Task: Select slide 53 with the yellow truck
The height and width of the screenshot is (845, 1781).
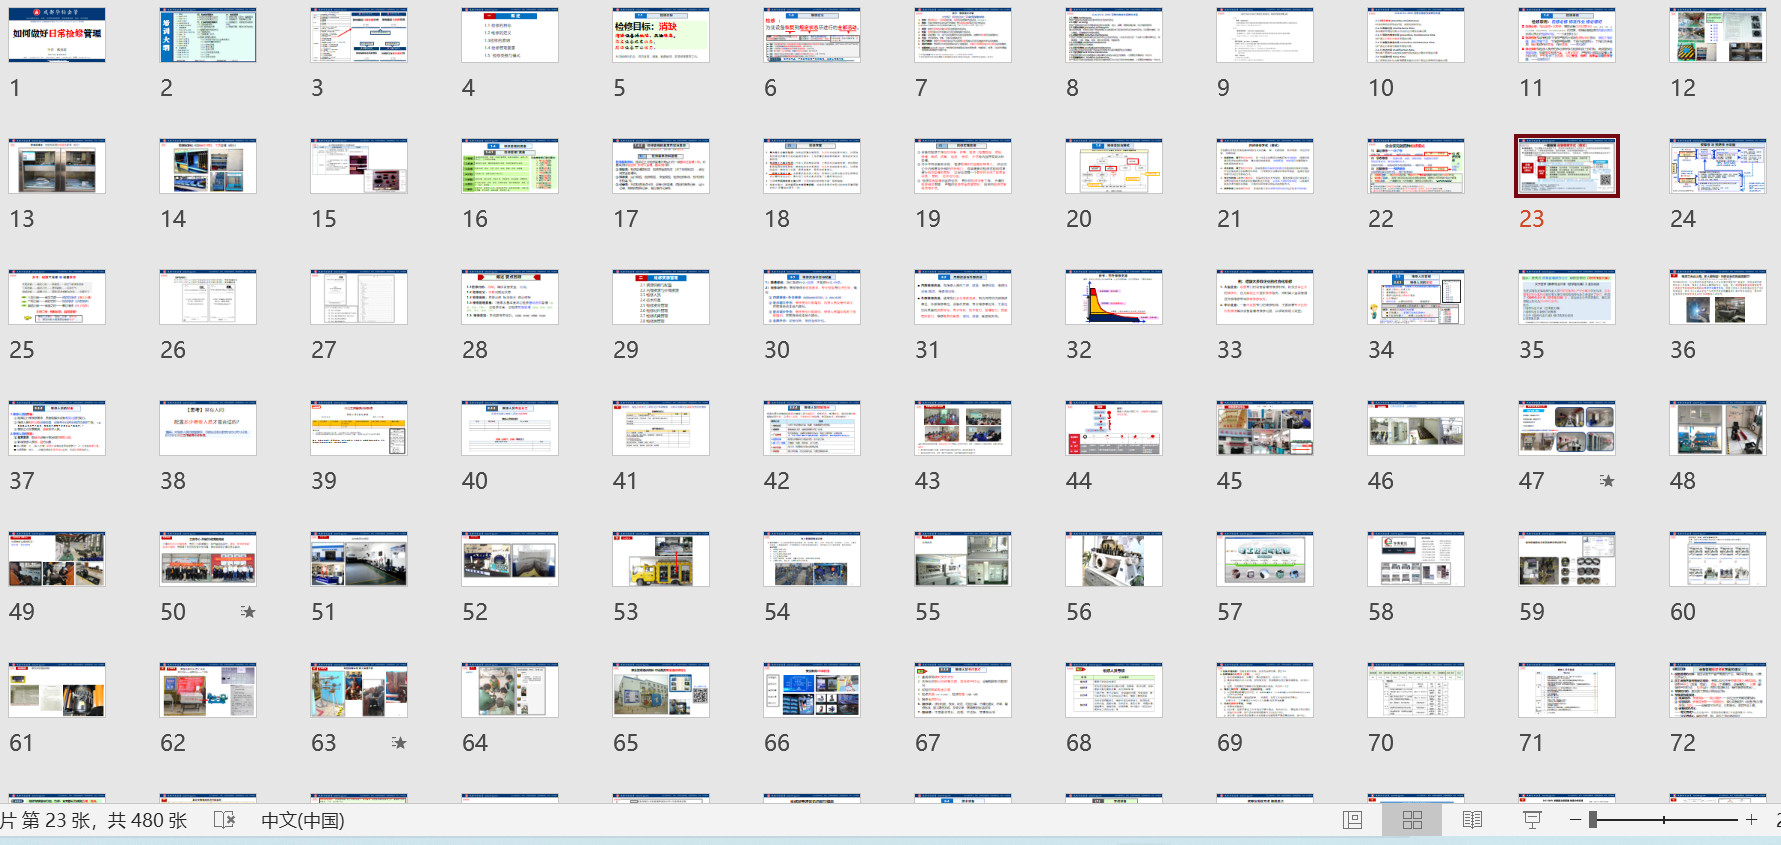Action: coord(660,559)
